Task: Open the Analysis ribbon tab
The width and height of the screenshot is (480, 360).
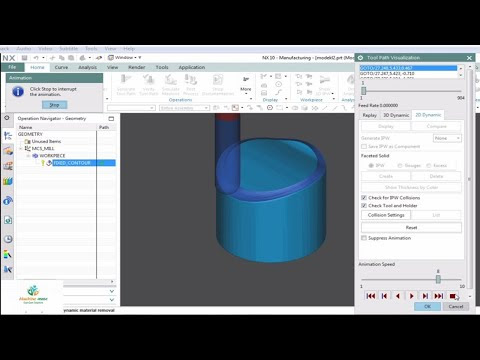Action: pos(87,67)
